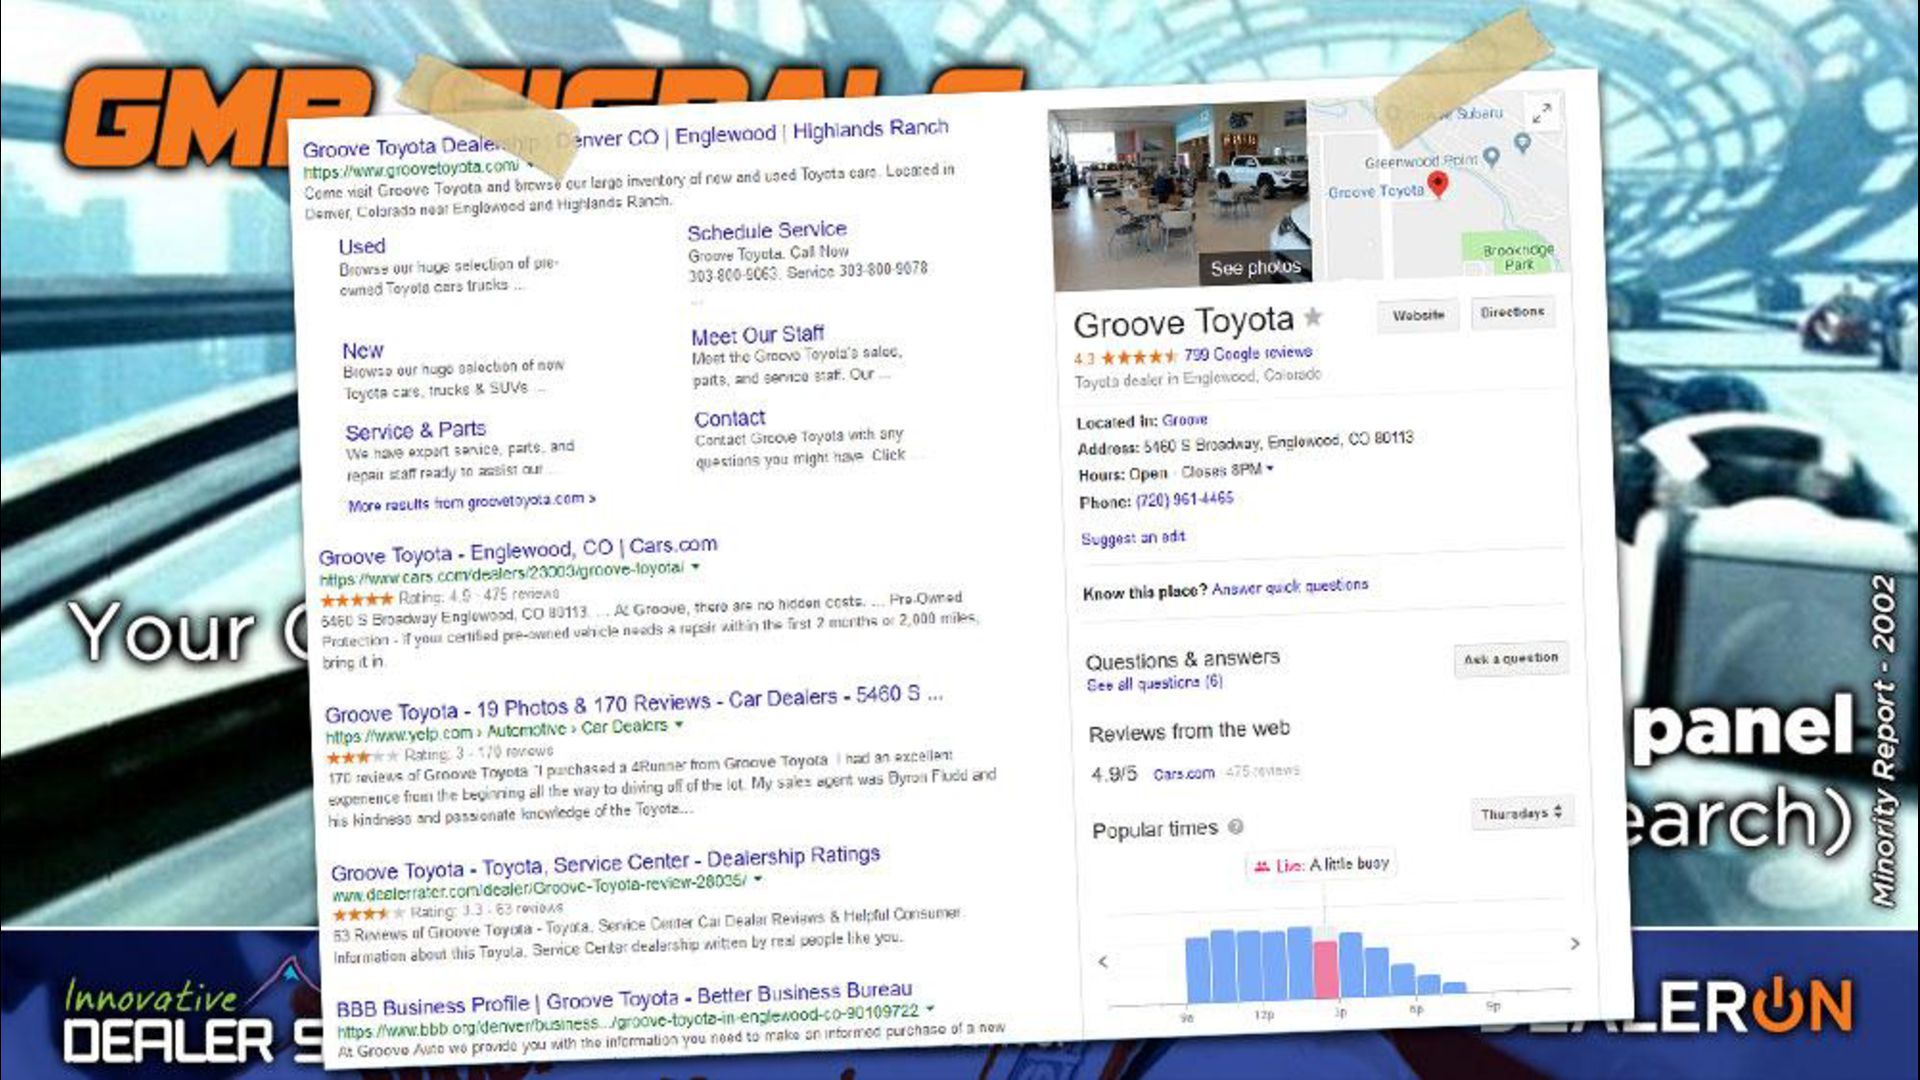Toggle the save star beside Groove Toyota
Image resolution: width=1920 pixels, height=1080 pixels.
click(x=1313, y=317)
